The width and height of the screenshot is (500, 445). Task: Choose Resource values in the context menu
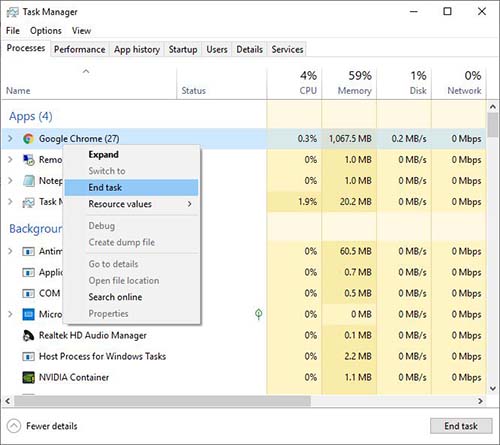click(x=132, y=204)
